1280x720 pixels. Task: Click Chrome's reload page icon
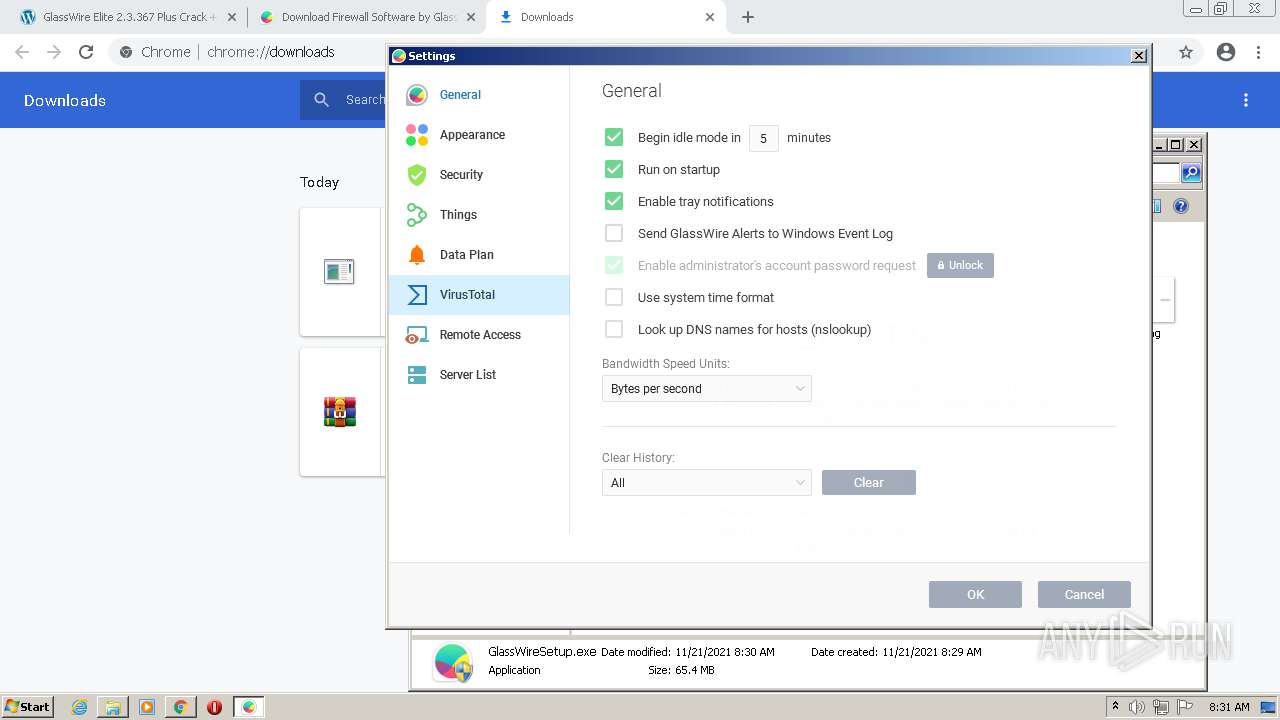pyautogui.click(x=86, y=52)
